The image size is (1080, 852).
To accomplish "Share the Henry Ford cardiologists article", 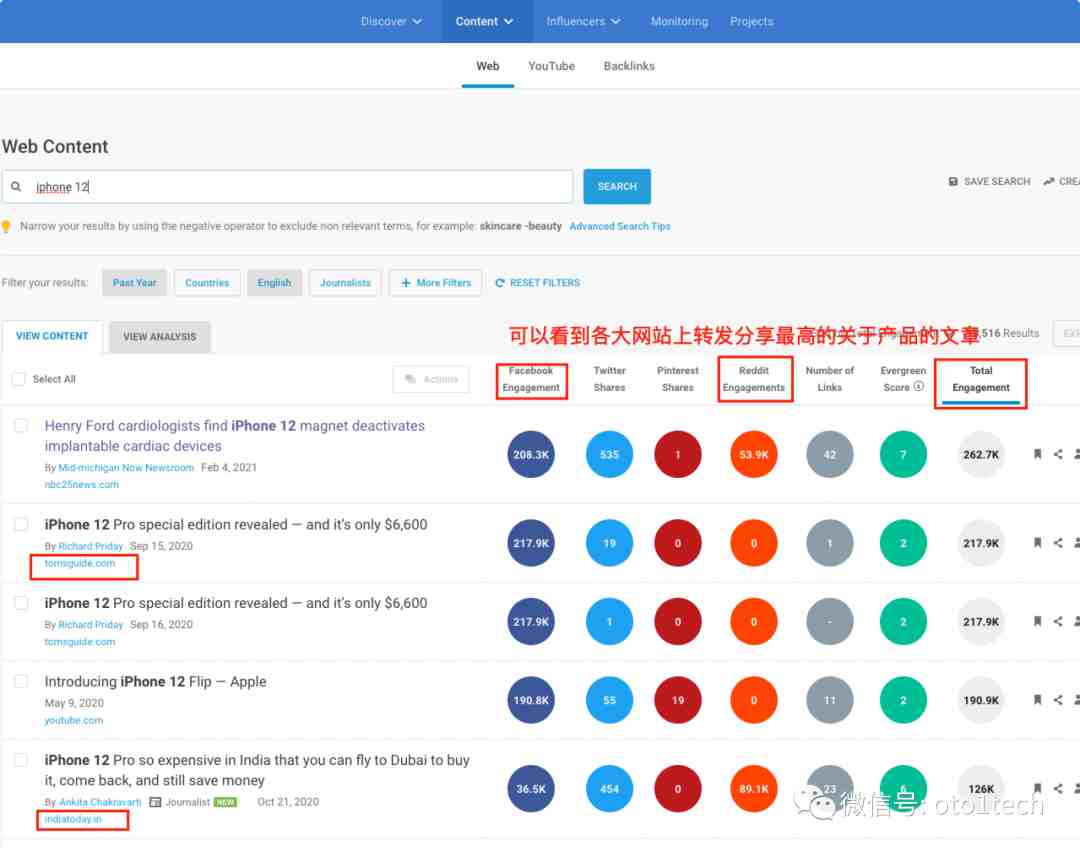I will tap(1058, 454).
